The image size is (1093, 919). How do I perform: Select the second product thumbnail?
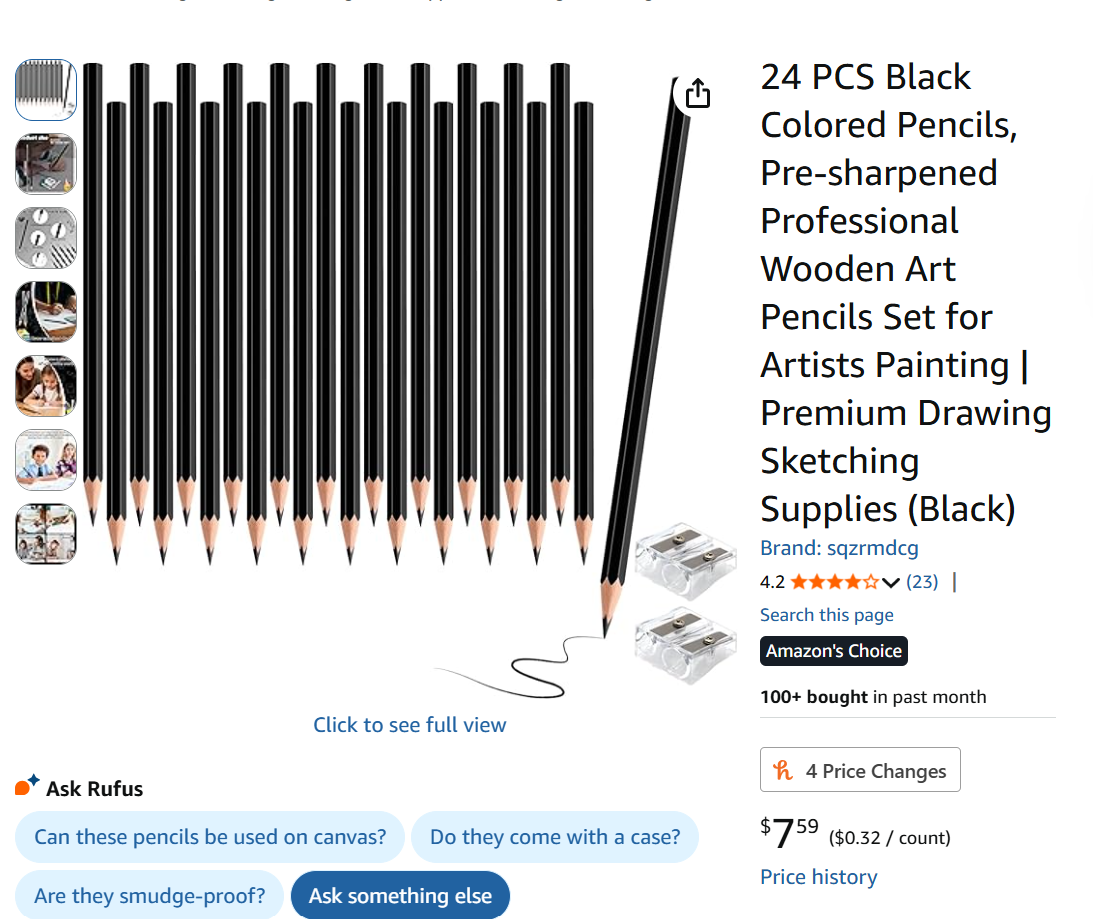tap(46, 164)
